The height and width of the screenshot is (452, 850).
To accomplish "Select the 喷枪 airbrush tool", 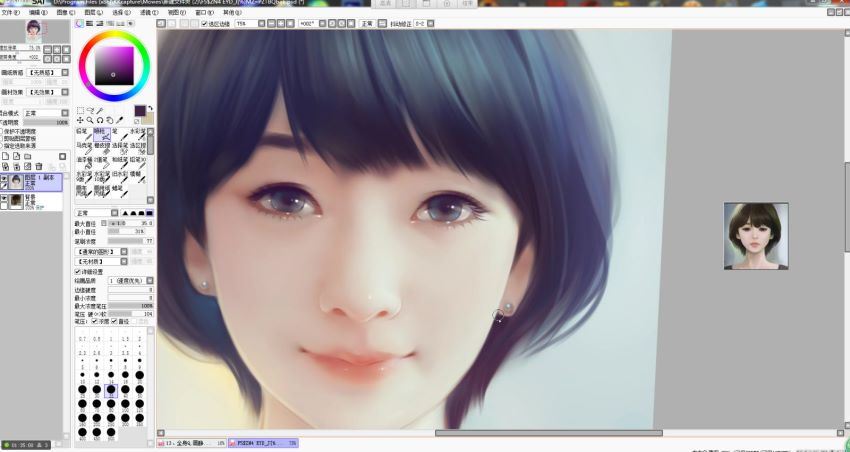I will coord(101,134).
